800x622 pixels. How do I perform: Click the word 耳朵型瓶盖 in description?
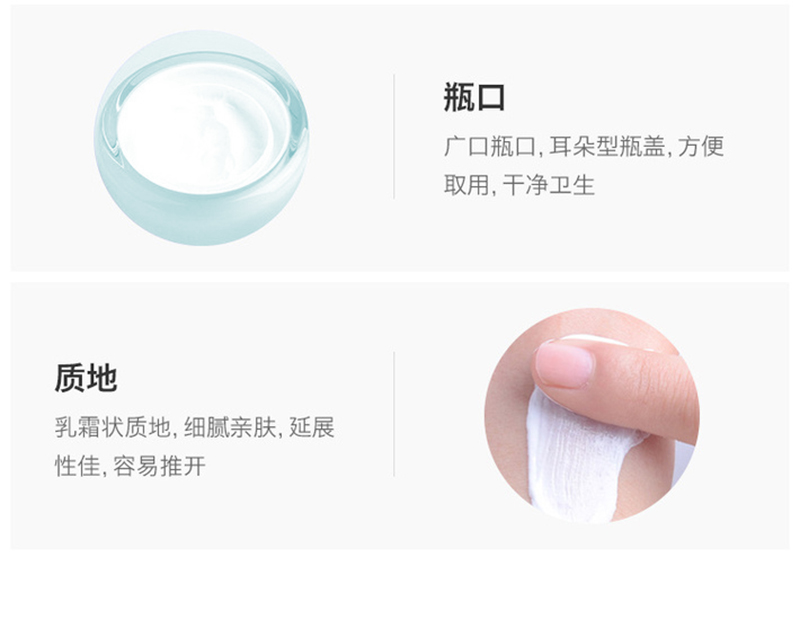[607, 146]
